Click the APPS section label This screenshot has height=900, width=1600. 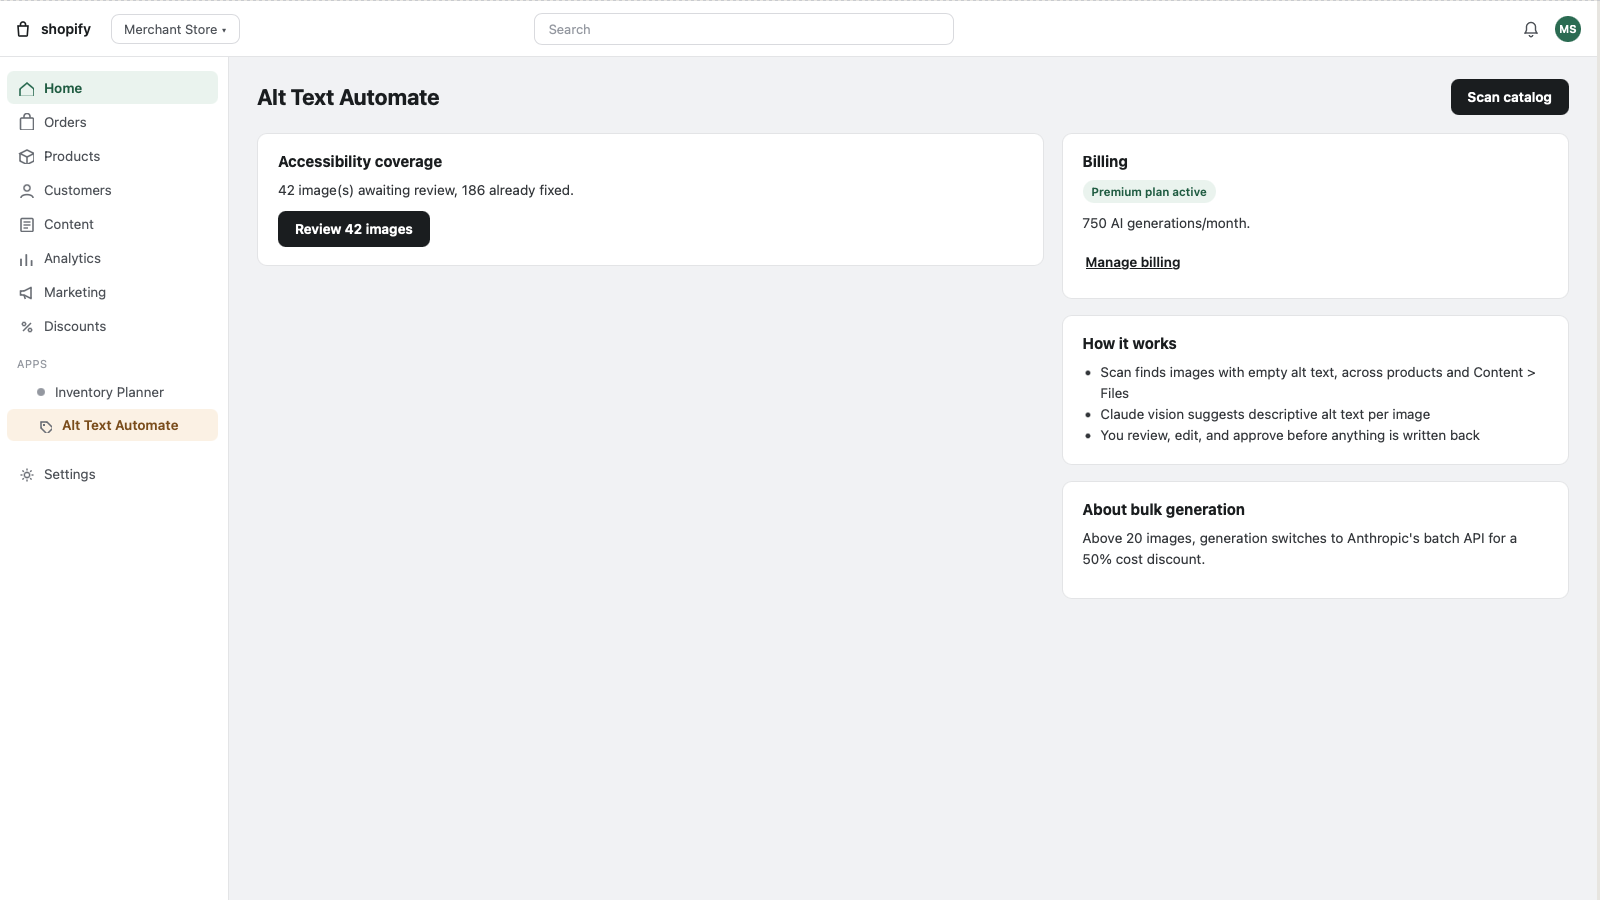click(x=32, y=364)
